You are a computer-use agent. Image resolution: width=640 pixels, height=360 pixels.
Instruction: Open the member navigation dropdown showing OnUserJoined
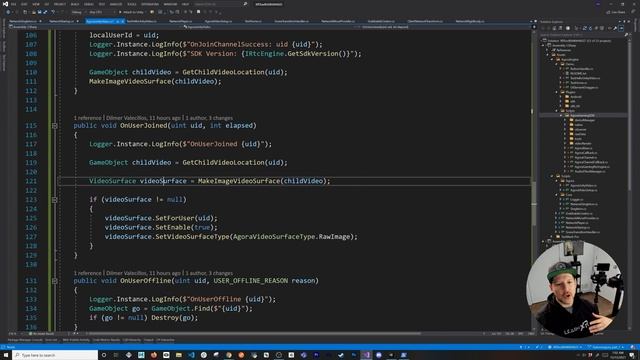pyautogui.click(x=444, y=27)
